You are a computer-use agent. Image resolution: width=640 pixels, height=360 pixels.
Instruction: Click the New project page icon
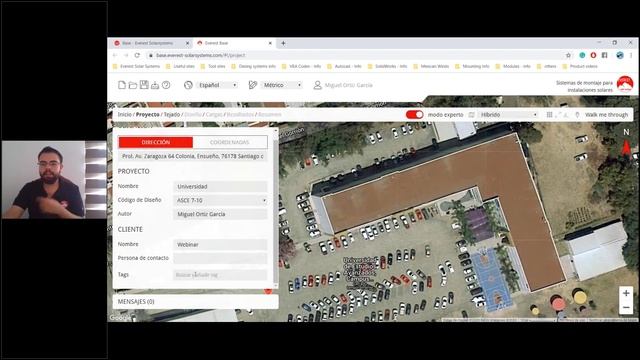pyautogui.click(x=122, y=85)
